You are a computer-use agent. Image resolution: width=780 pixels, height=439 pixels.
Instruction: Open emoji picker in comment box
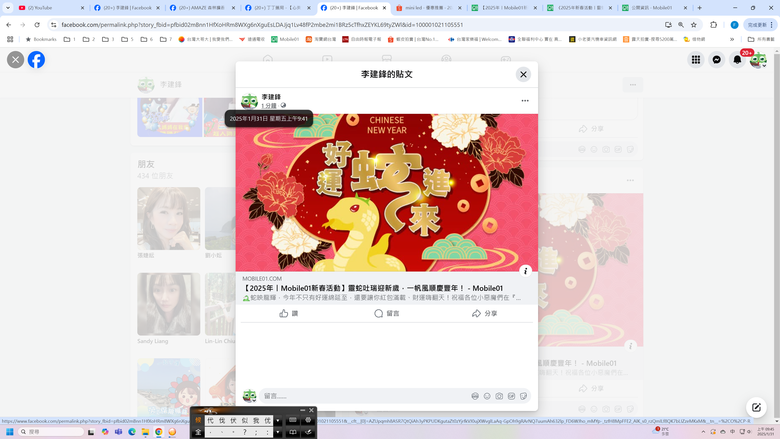pos(487,396)
